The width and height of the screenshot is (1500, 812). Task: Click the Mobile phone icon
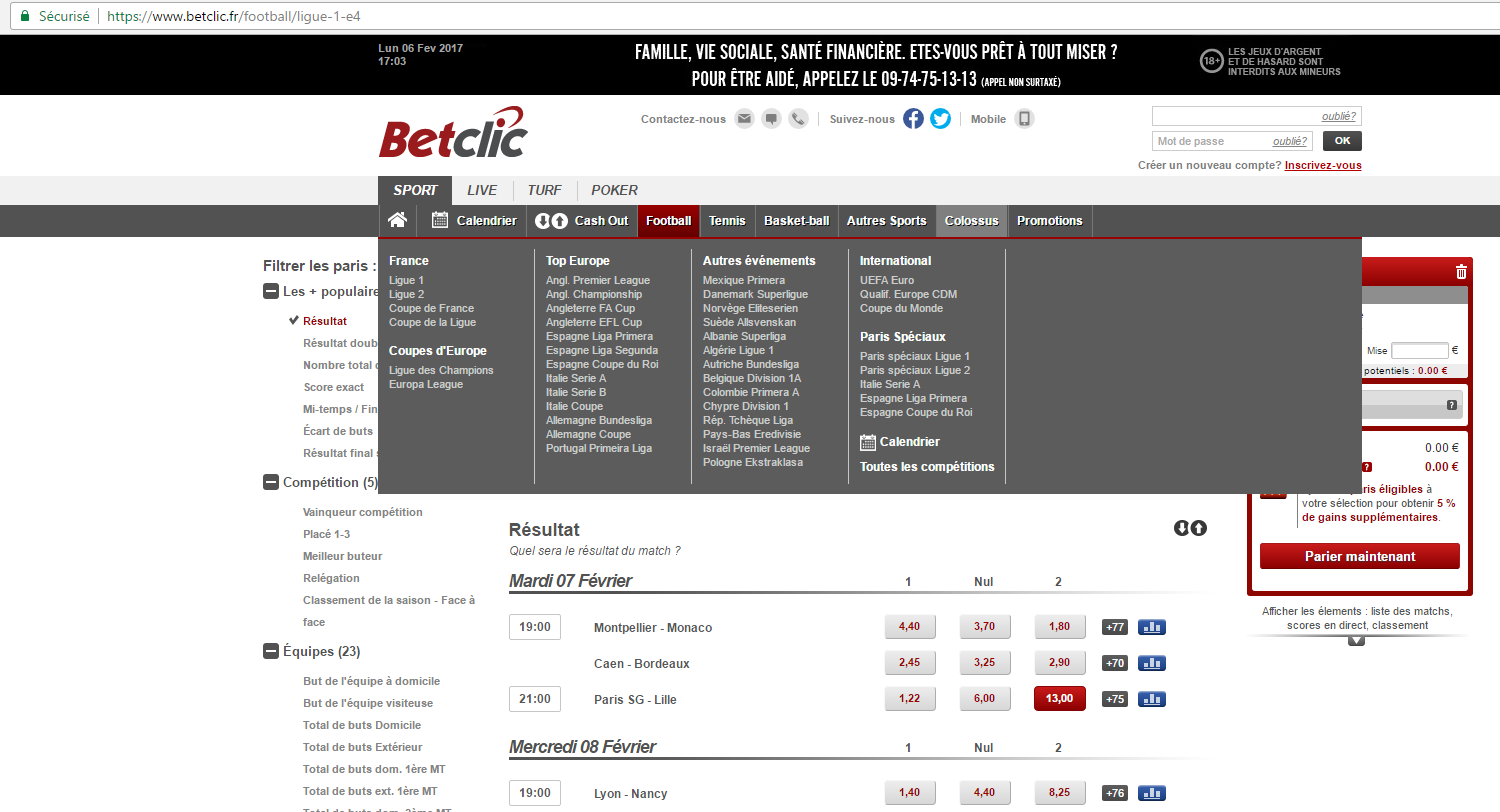click(1024, 119)
